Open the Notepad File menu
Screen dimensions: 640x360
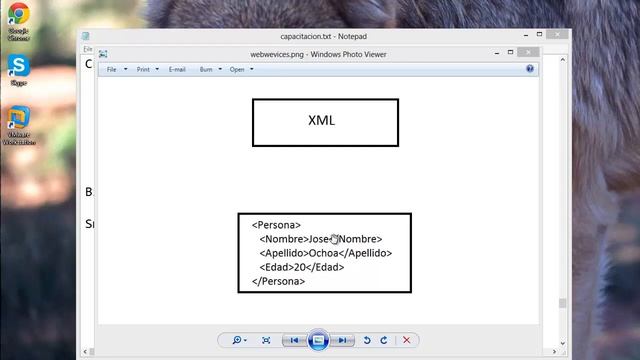coord(88,49)
